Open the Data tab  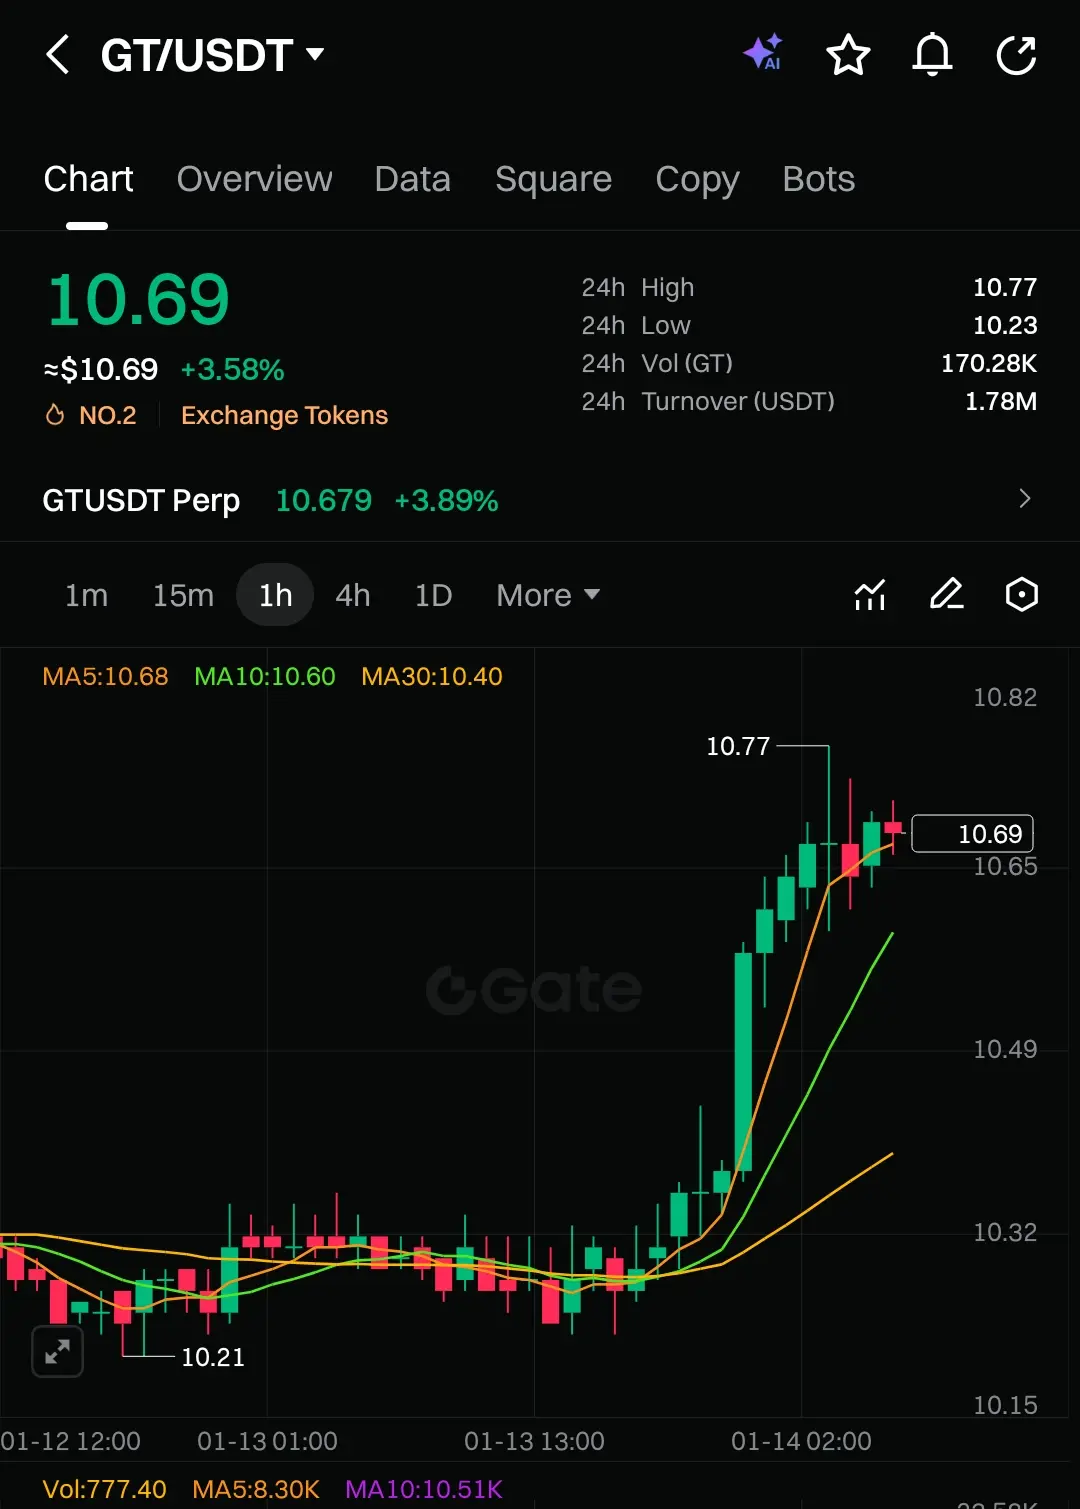point(412,179)
